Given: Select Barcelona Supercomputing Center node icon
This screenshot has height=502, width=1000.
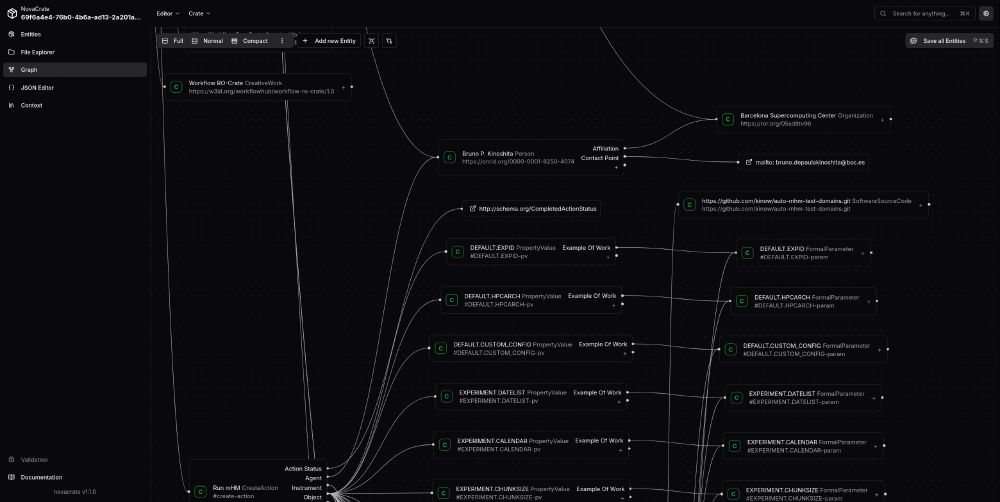Looking at the screenshot, I should (728, 120).
